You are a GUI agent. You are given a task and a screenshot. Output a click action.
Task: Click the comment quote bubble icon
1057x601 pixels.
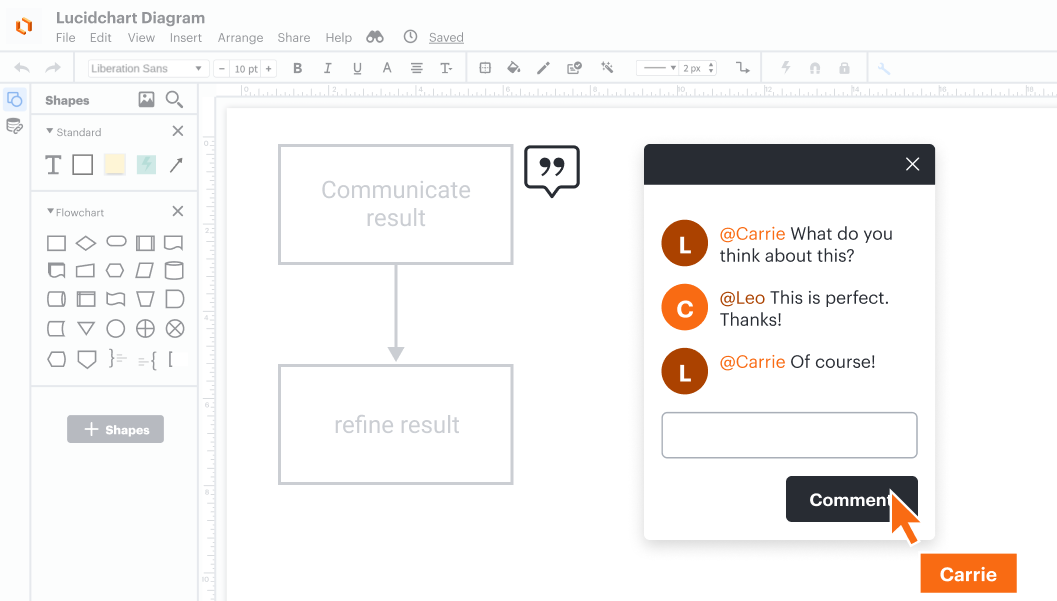[x=552, y=170]
